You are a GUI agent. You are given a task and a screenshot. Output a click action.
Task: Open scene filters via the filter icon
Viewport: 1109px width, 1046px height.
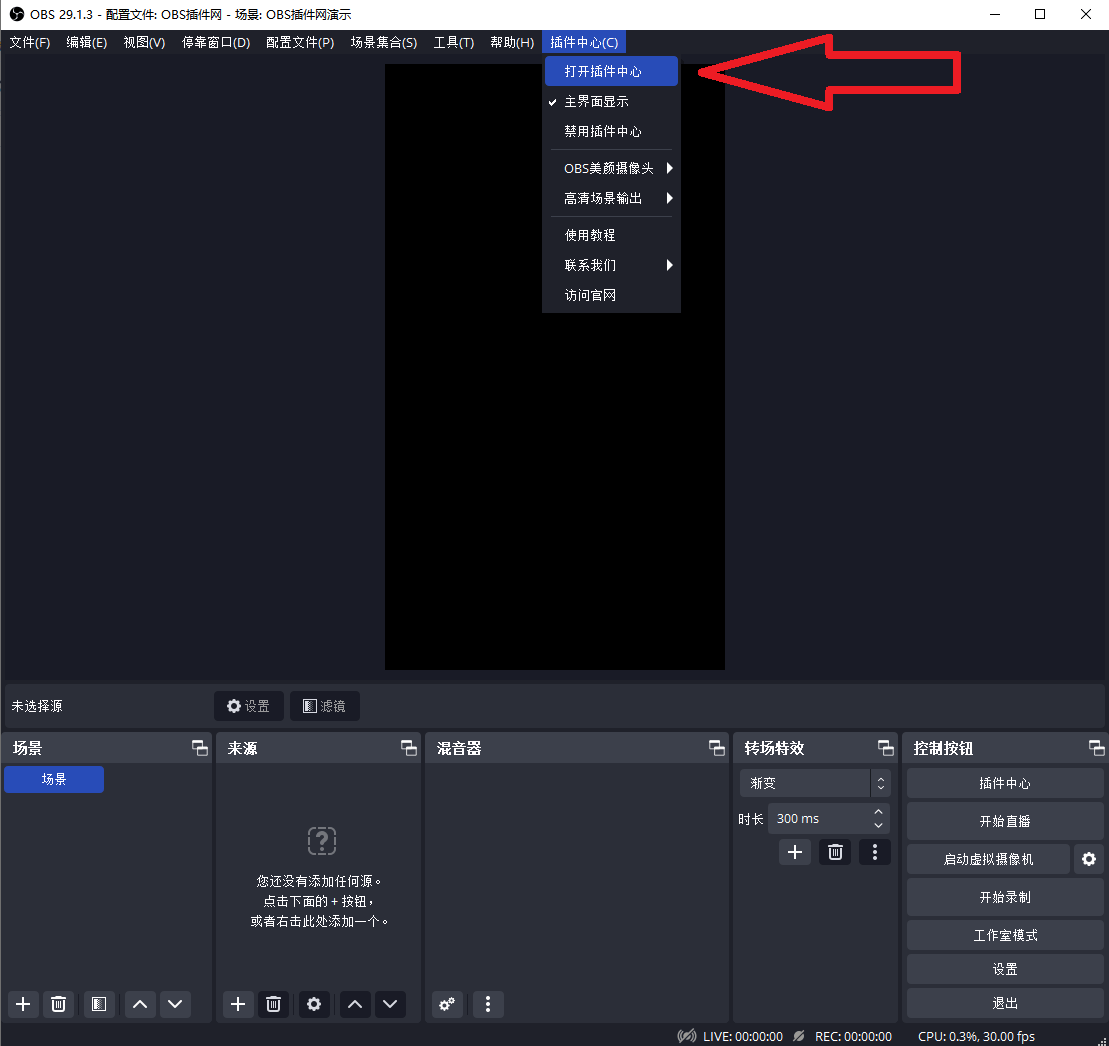pos(98,1004)
